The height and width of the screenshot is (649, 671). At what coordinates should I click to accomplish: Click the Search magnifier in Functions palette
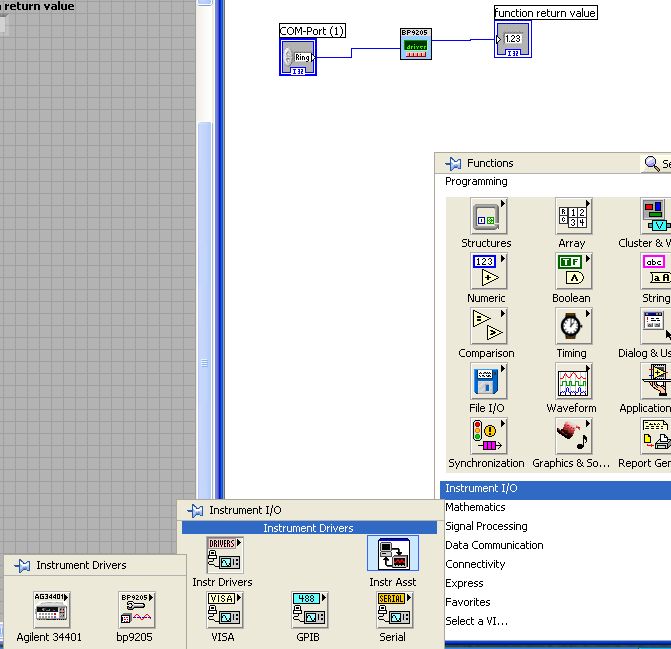pyautogui.click(x=651, y=163)
